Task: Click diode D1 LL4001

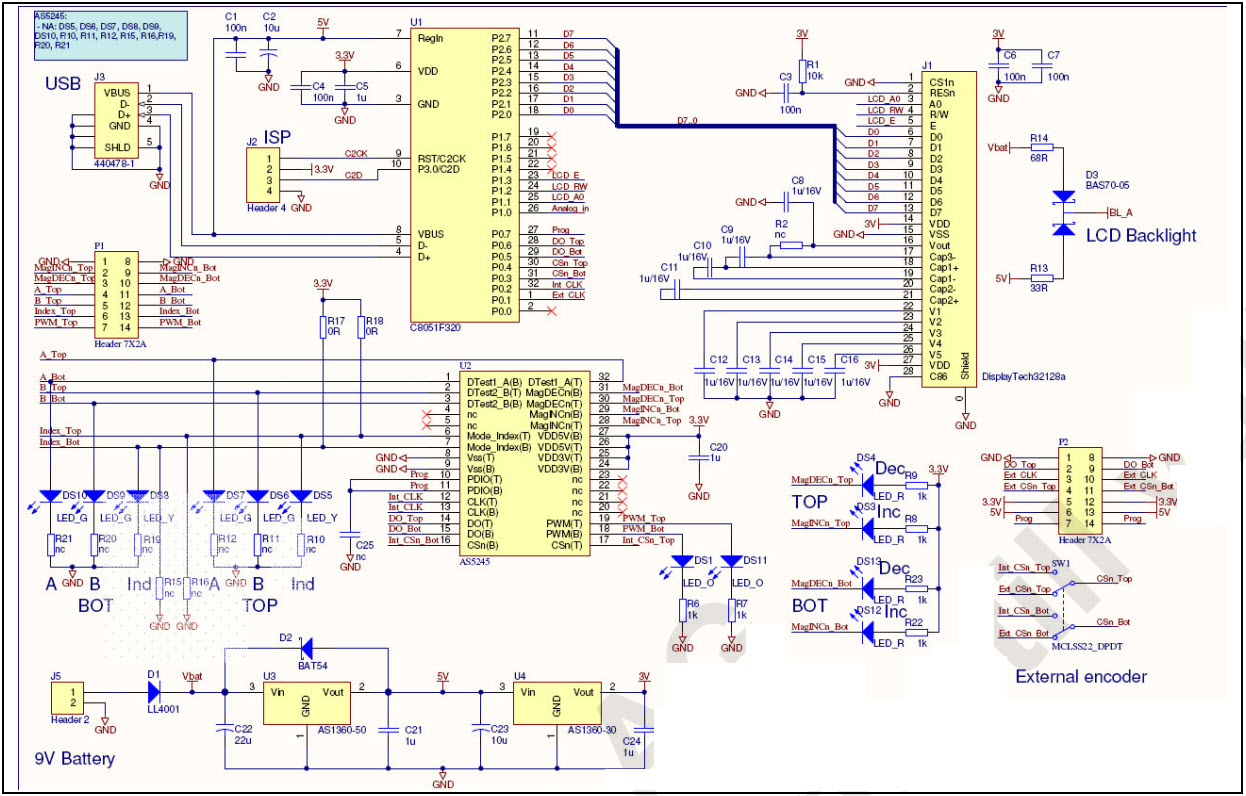Action: tap(155, 690)
